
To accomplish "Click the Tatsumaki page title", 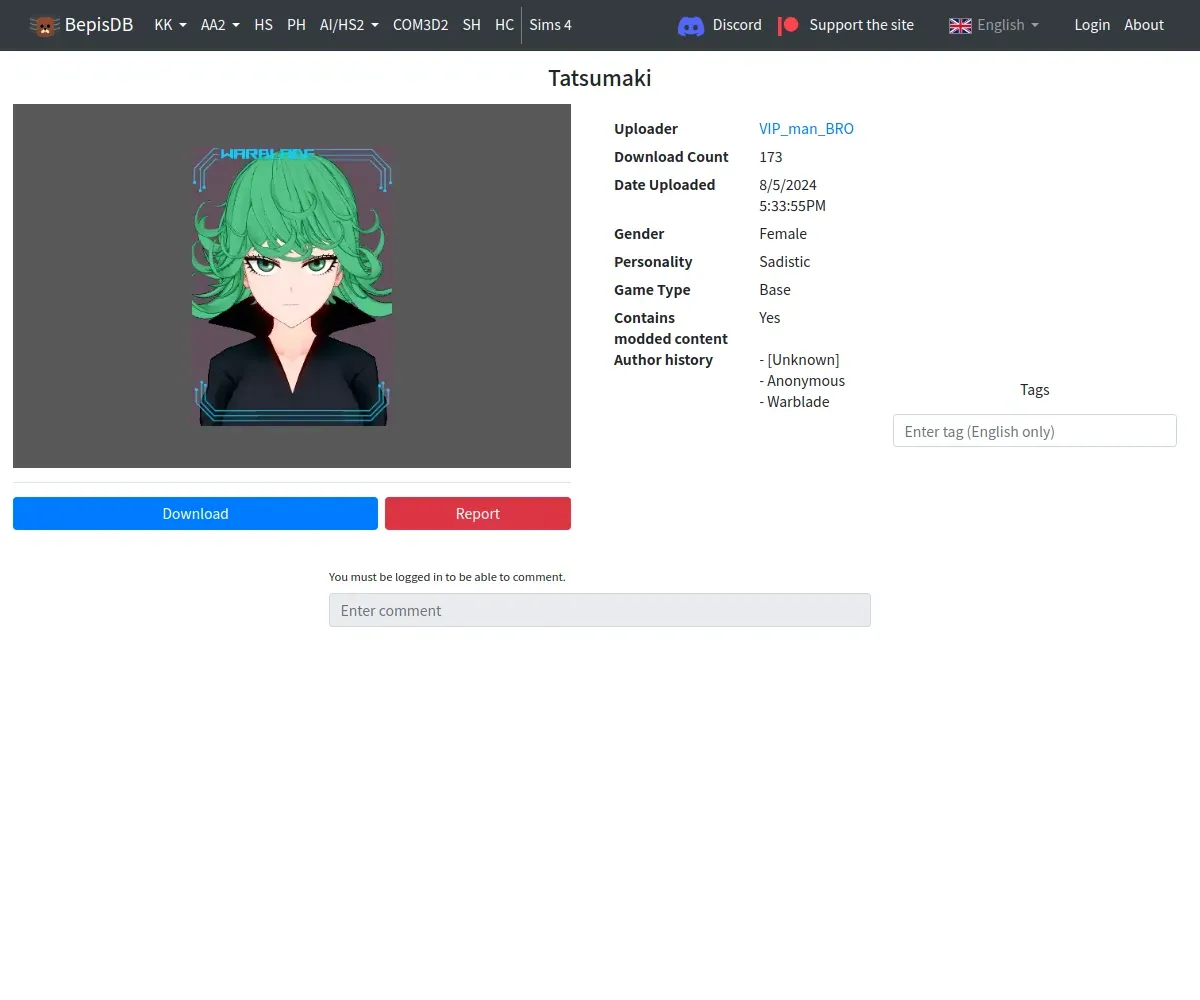I will pos(600,78).
